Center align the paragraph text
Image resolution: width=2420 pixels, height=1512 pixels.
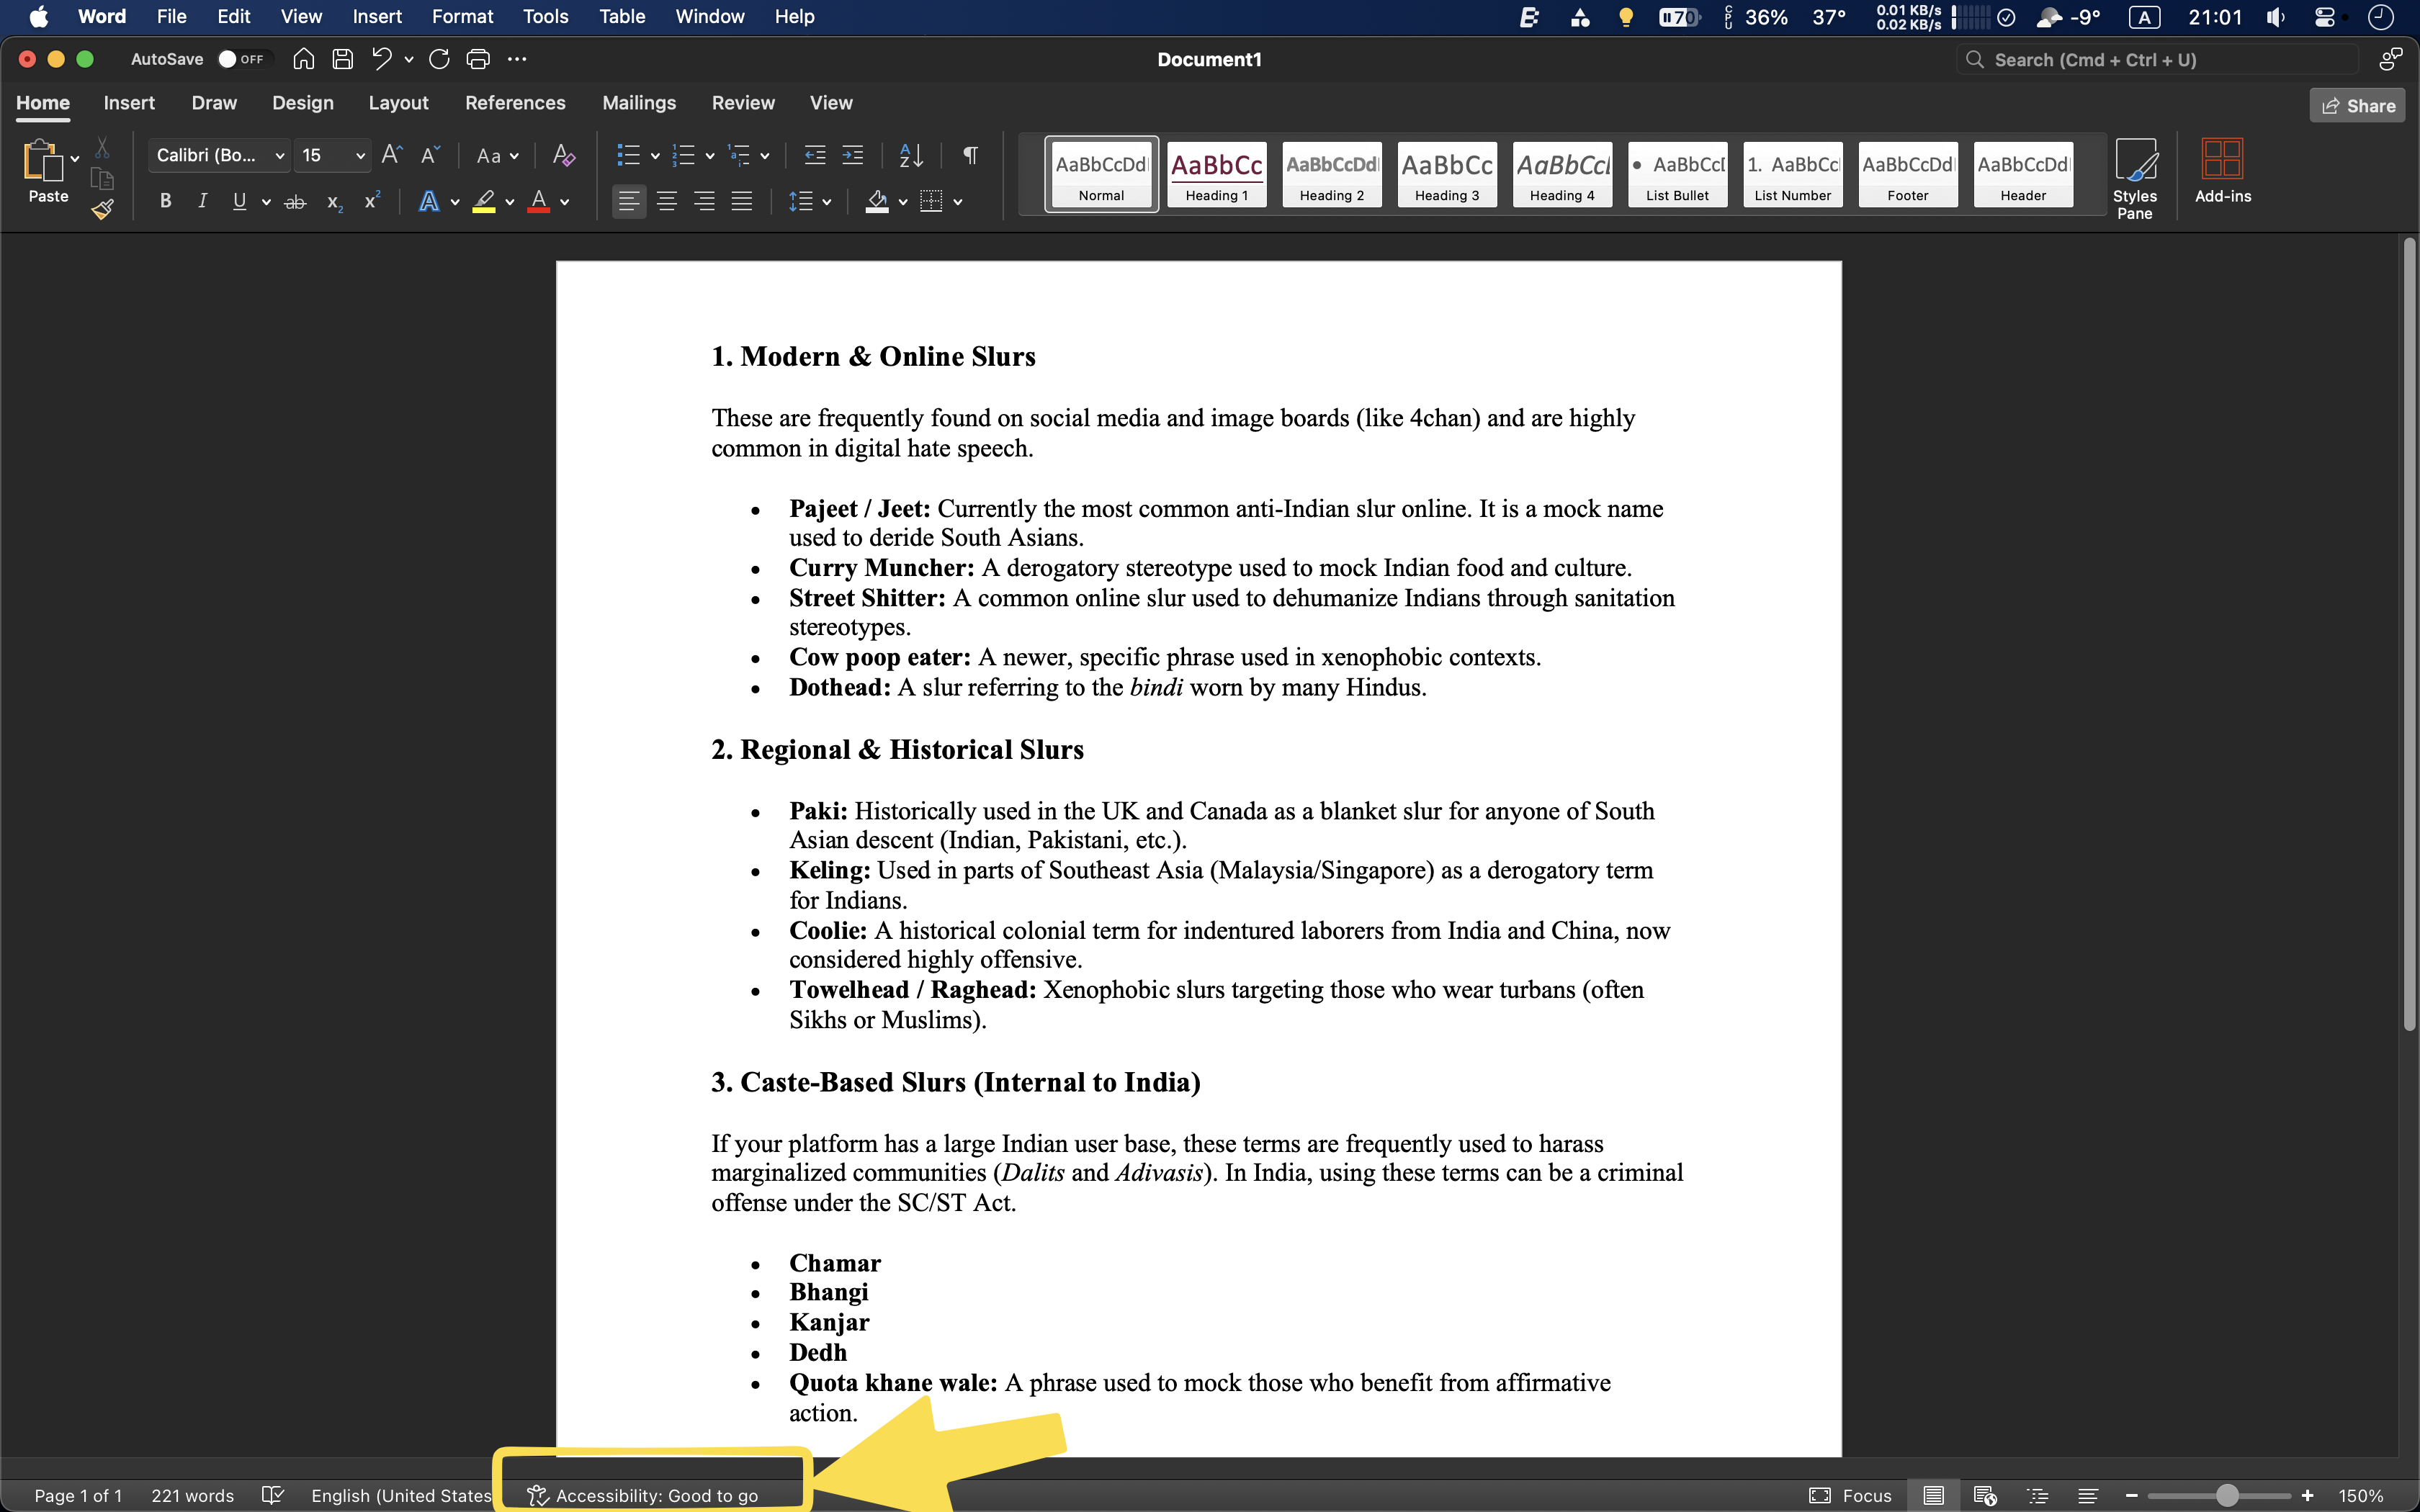[x=666, y=202]
